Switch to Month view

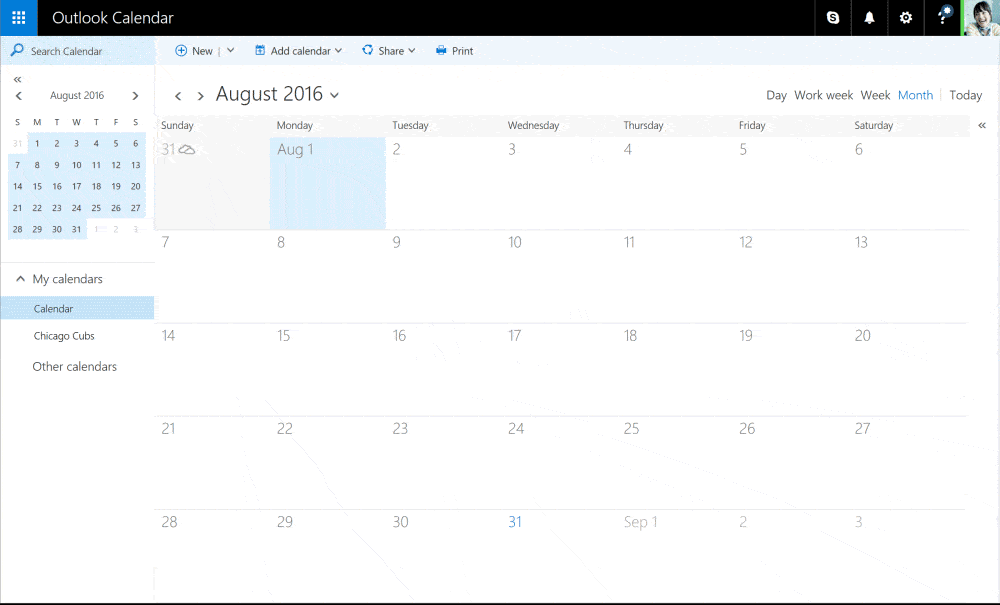tap(915, 95)
